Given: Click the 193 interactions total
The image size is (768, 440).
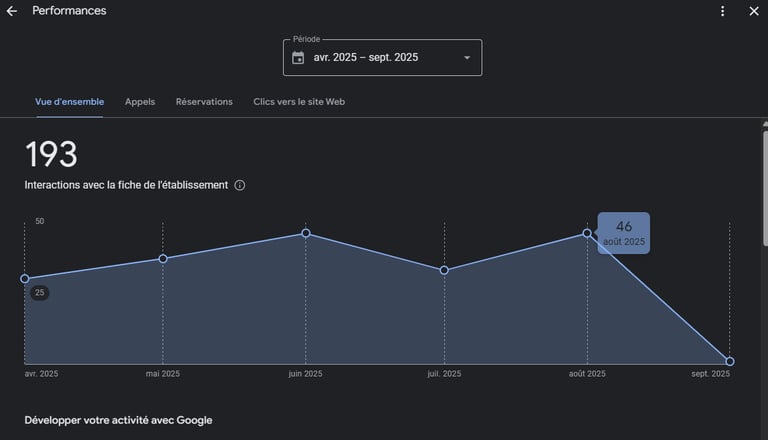Looking at the screenshot, I should point(51,155).
